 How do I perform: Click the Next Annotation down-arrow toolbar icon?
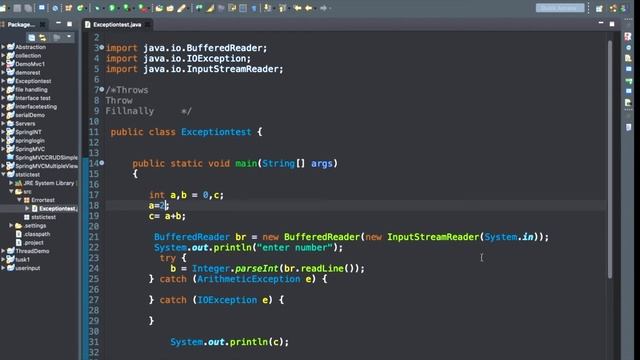tap(268, 8)
